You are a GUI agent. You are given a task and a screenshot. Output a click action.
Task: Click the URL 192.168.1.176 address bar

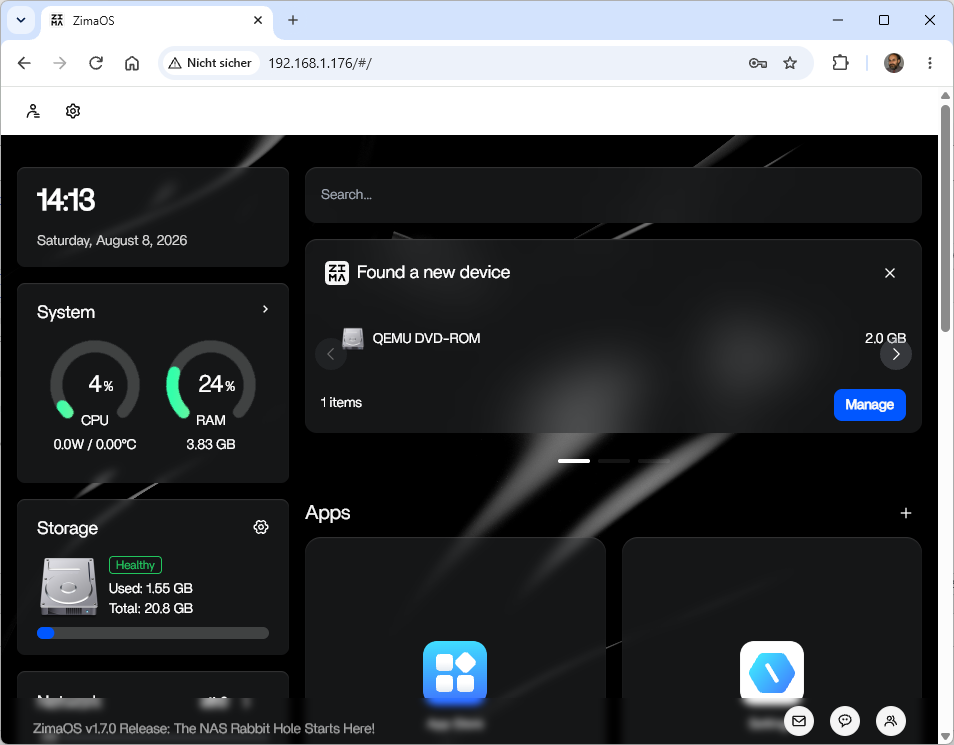pos(320,63)
